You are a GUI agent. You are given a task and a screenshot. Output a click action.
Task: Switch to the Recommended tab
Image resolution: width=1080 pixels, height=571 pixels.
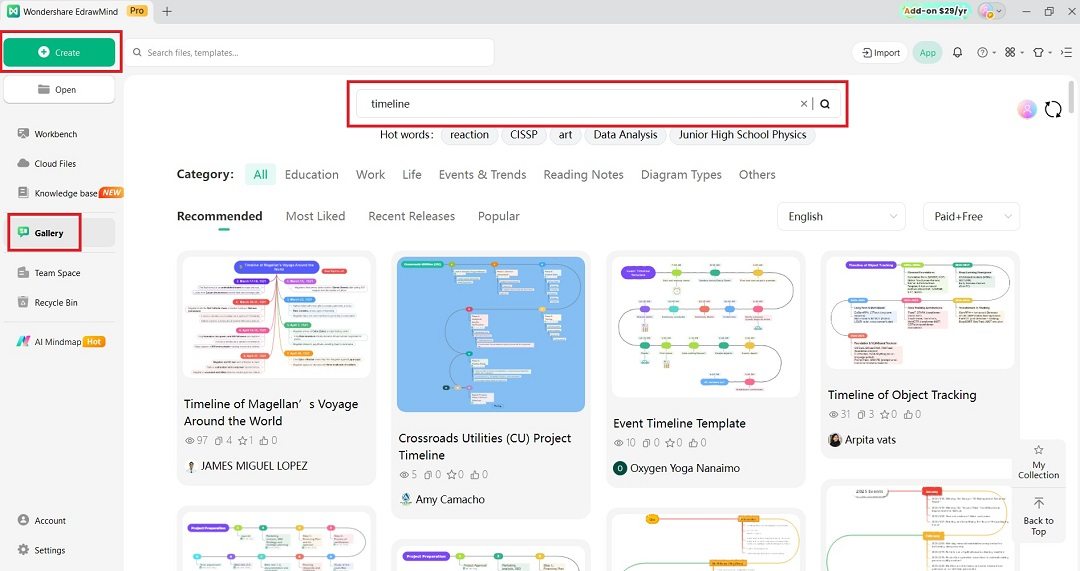(220, 216)
